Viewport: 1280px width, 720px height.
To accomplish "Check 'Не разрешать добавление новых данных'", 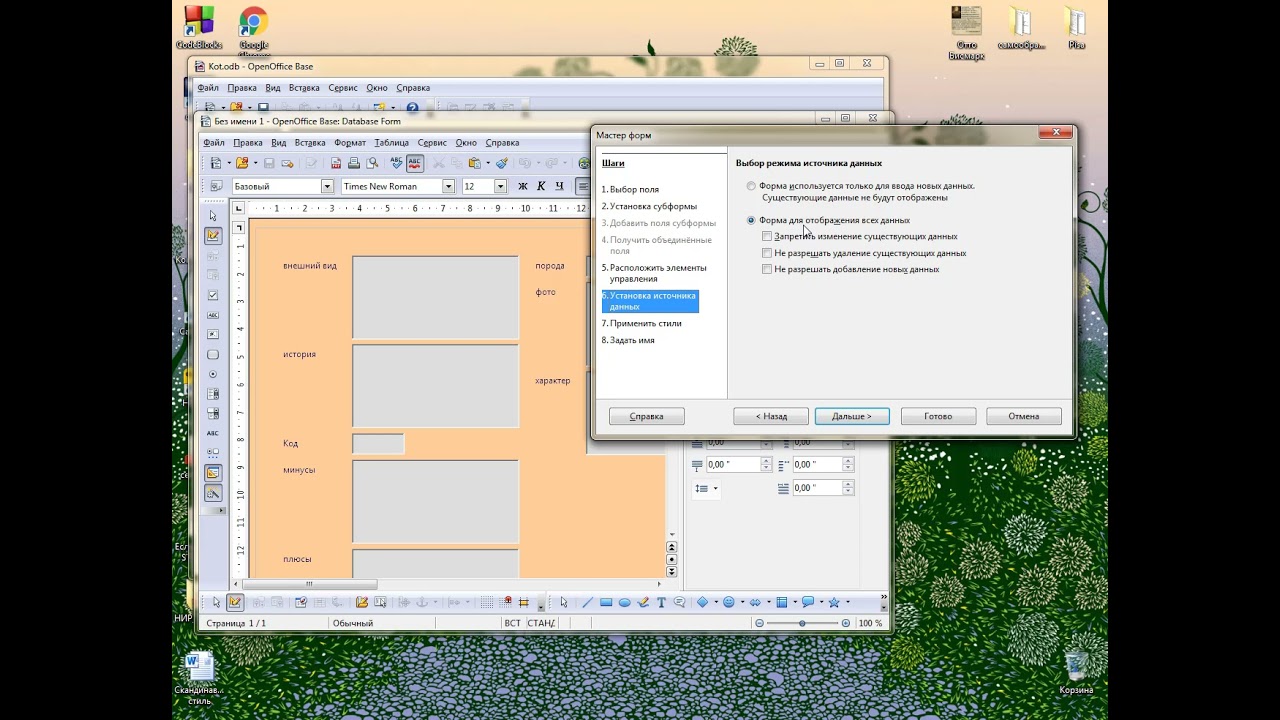I will coord(767,269).
